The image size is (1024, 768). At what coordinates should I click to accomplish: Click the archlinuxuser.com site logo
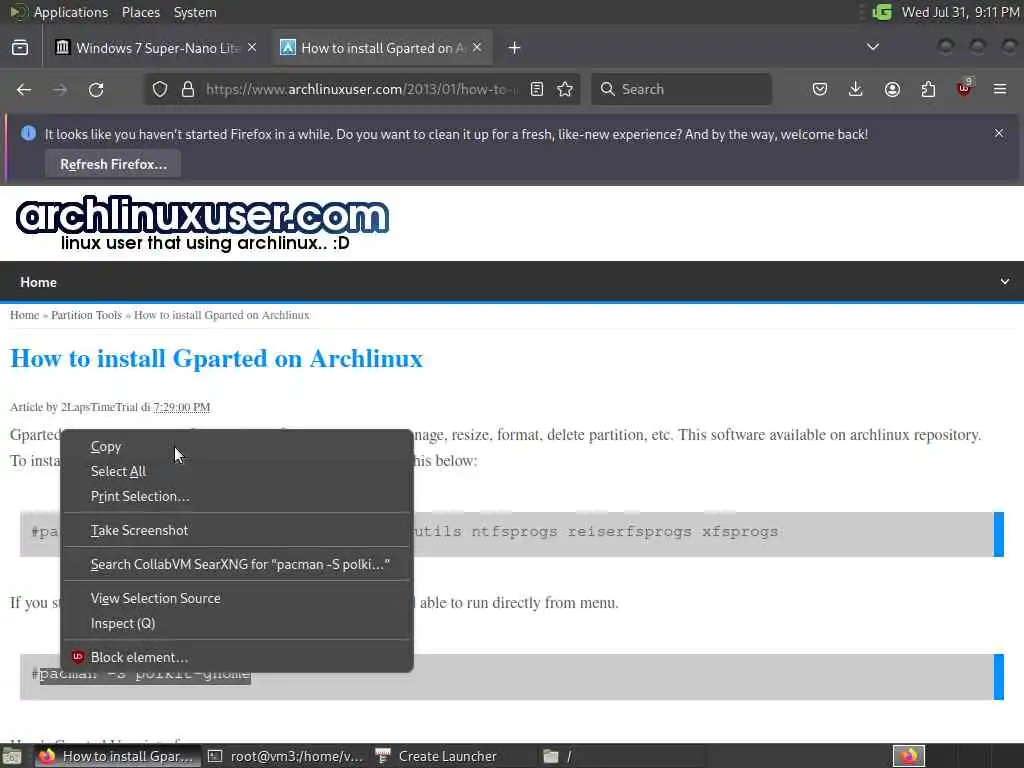point(202,223)
